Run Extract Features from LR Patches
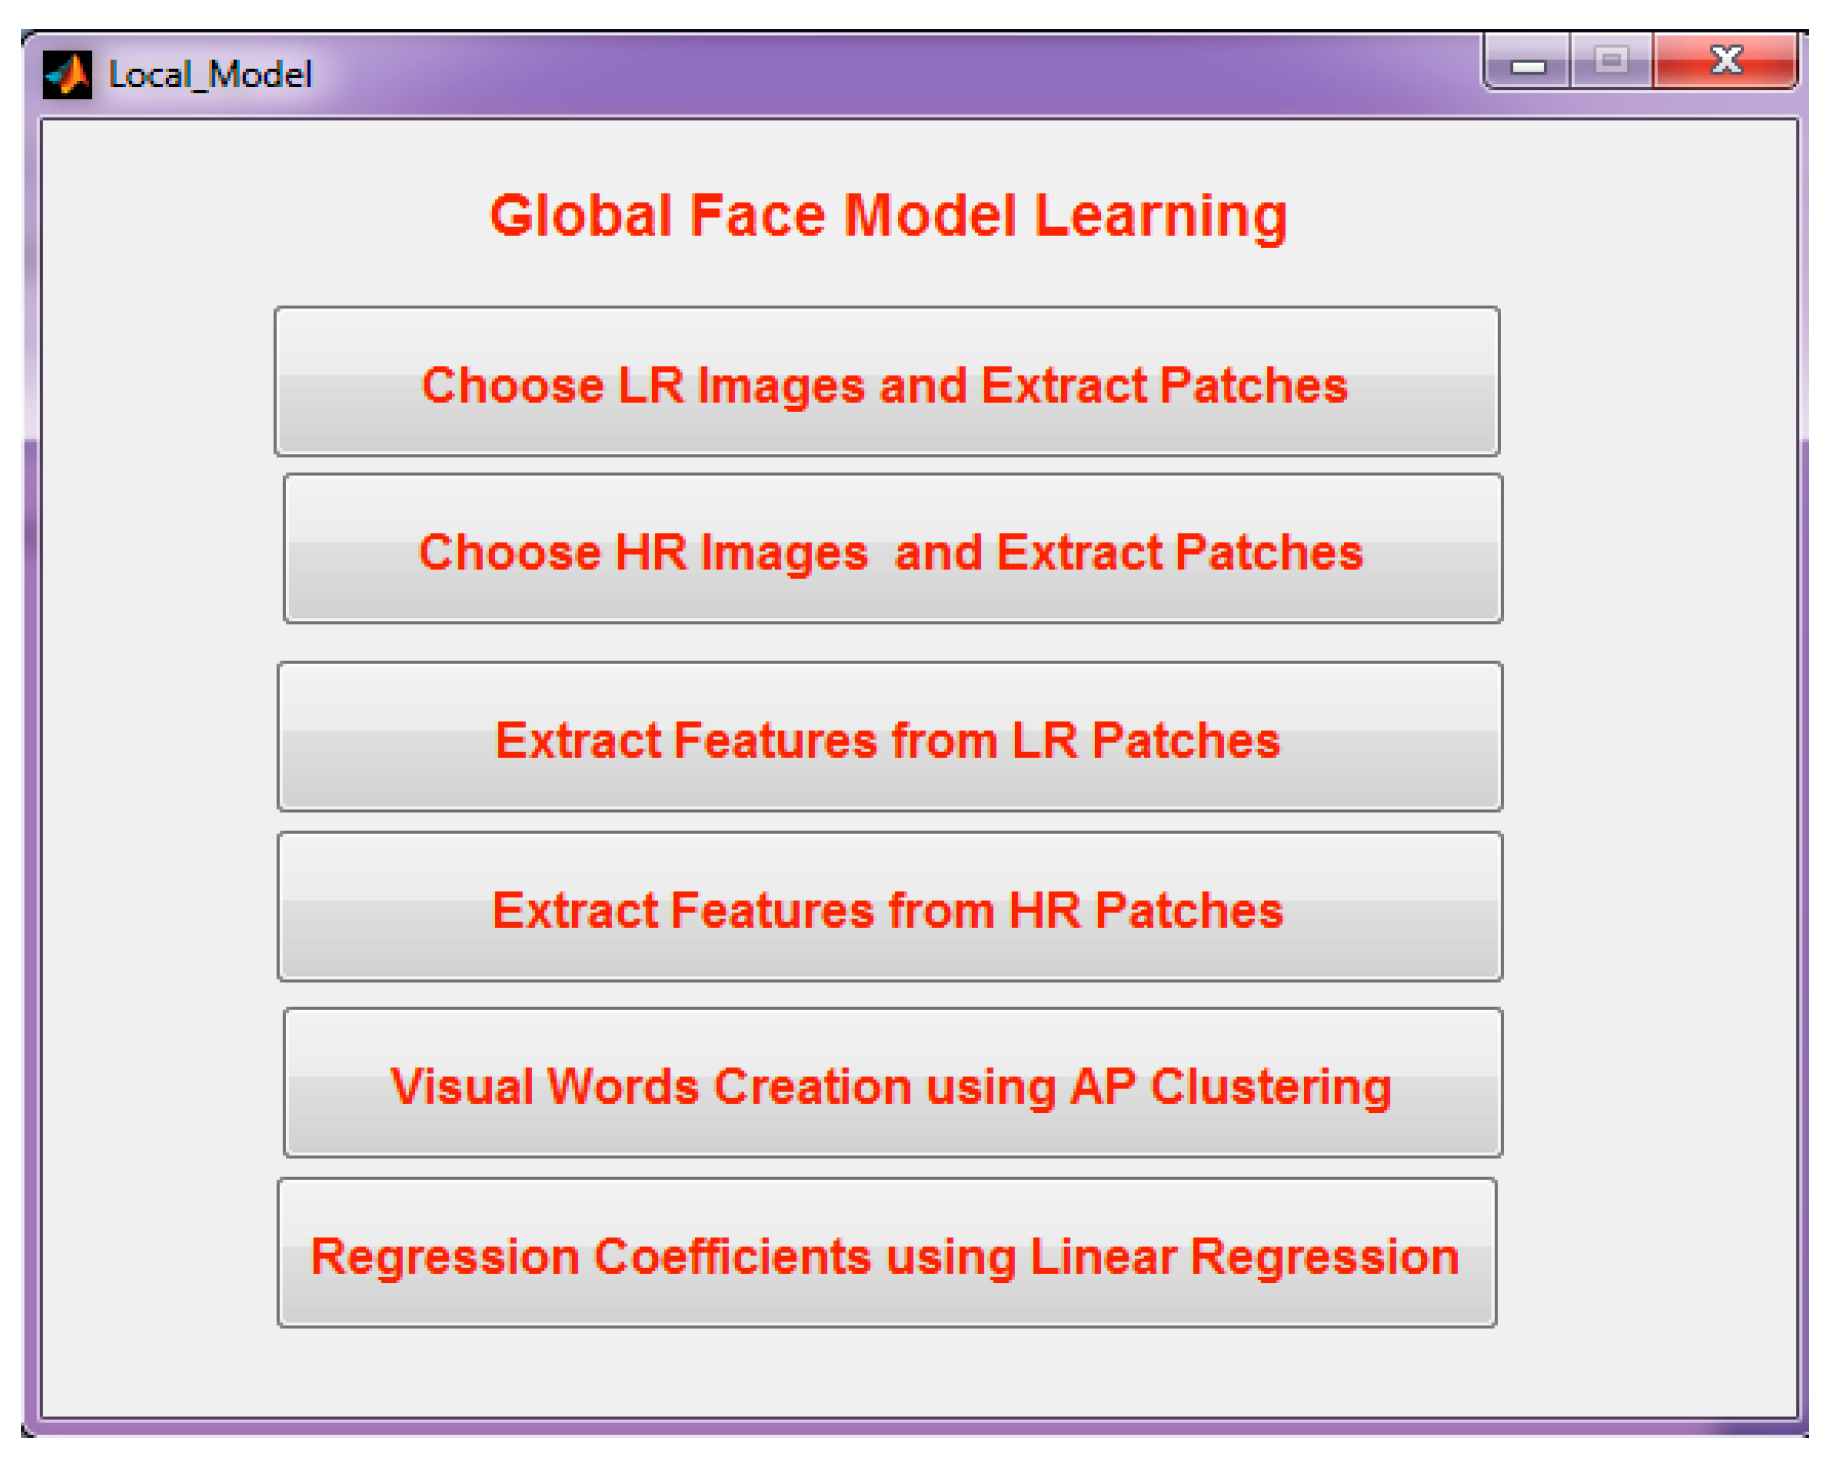Image resolution: width=1833 pixels, height=1465 pixels. coord(889,738)
